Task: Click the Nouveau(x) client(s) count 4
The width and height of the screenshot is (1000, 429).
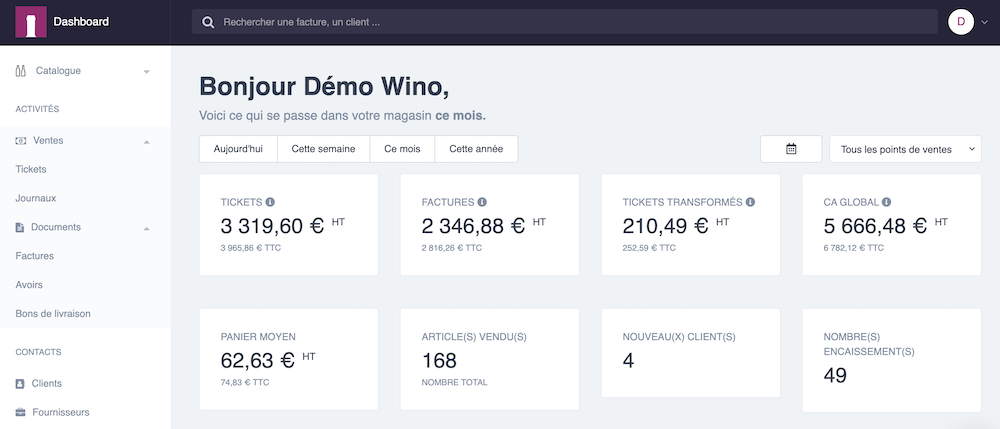Action: (628, 361)
